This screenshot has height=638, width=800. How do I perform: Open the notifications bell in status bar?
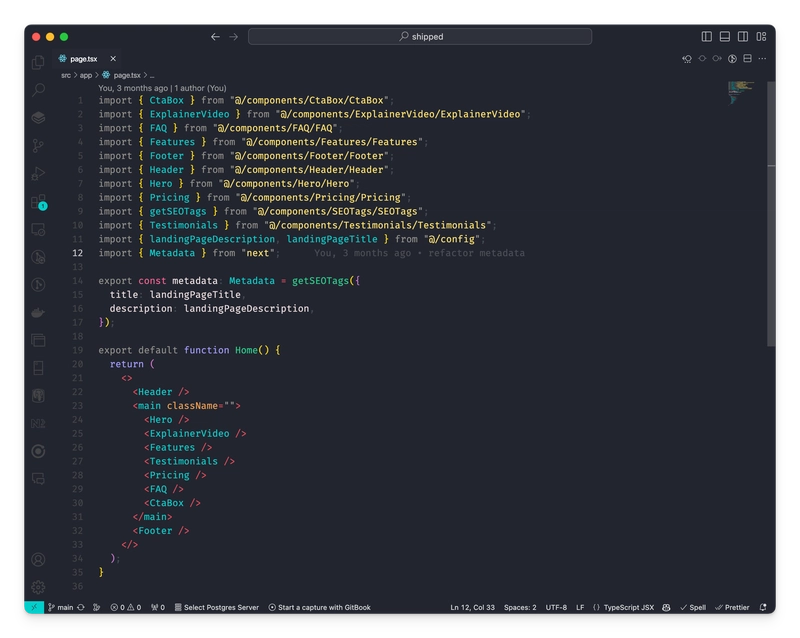click(x=763, y=607)
